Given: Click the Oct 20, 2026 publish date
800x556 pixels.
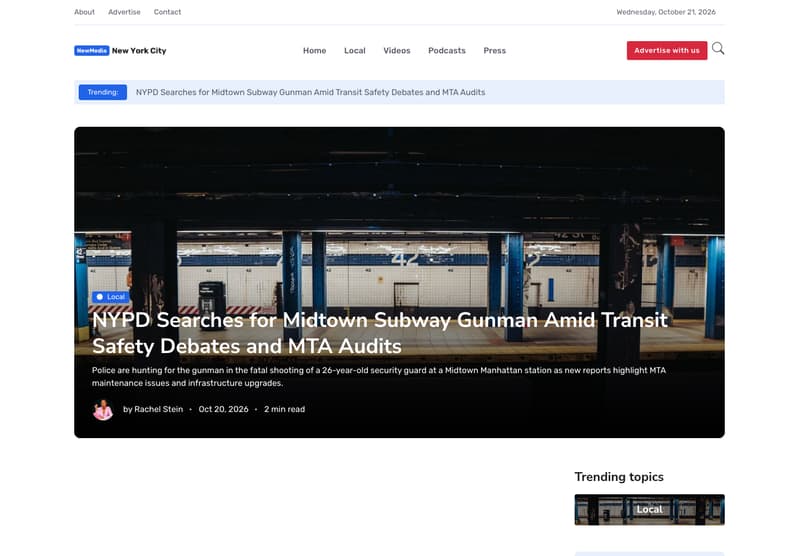Looking at the screenshot, I should pyautogui.click(x=223, y=409).
